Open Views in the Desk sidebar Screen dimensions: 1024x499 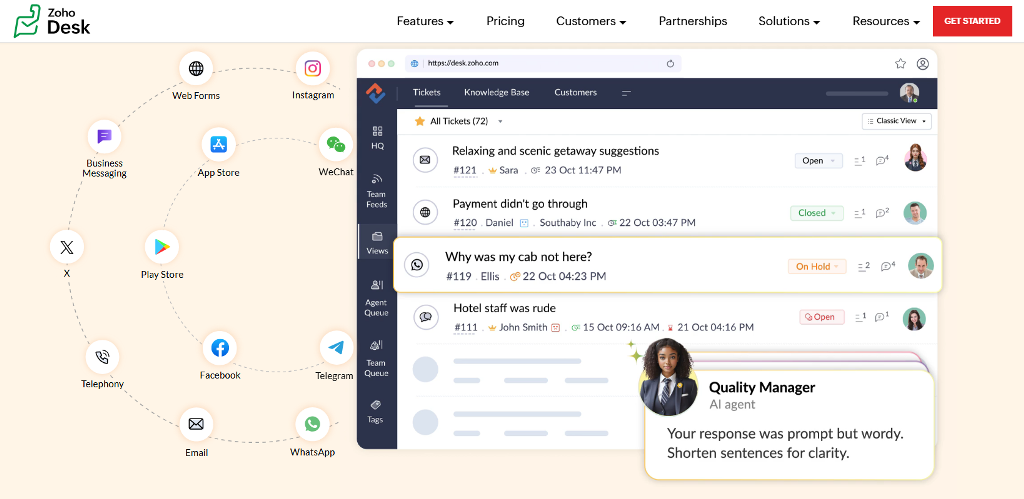coord(377,242)
